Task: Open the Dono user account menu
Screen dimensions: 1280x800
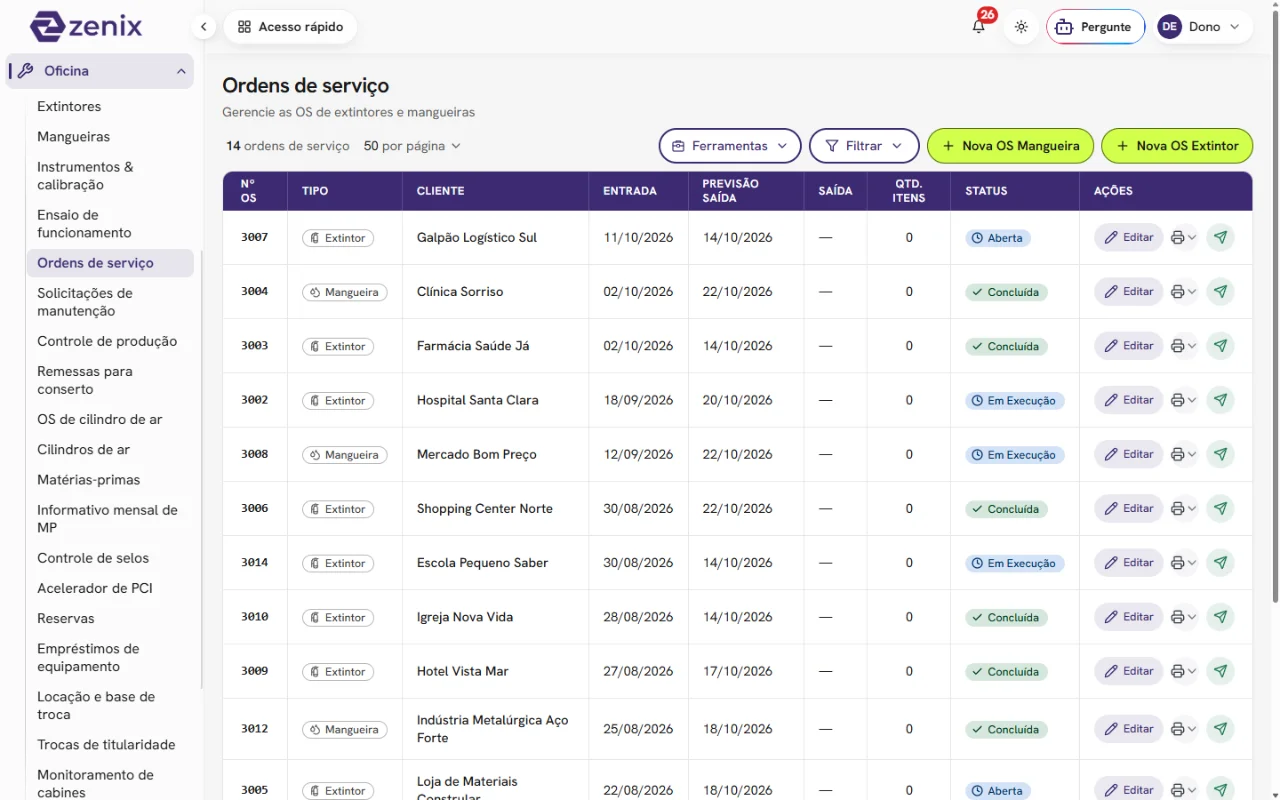Action: (x=1199, y=27)
